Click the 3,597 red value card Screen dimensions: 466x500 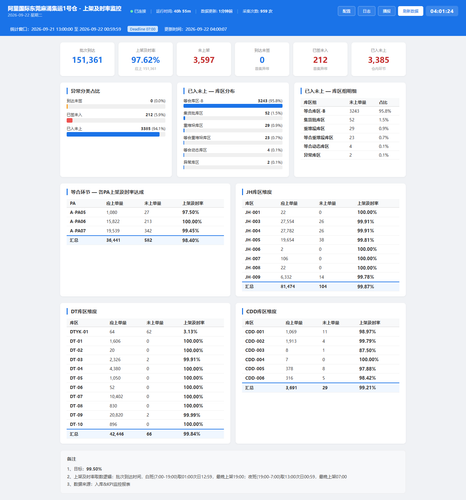click(204, 59)
